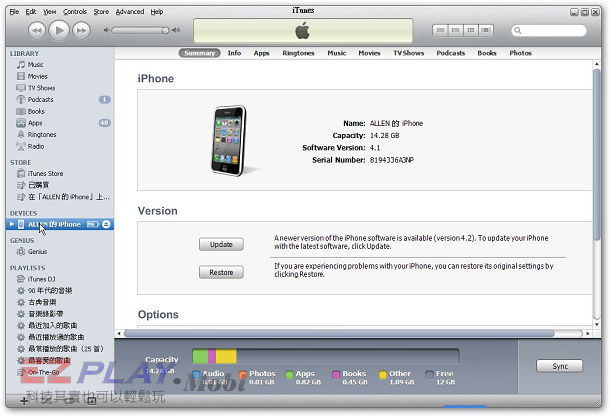610x416 pixels.
Task: Open the View menu
Action: pos(49,12)
